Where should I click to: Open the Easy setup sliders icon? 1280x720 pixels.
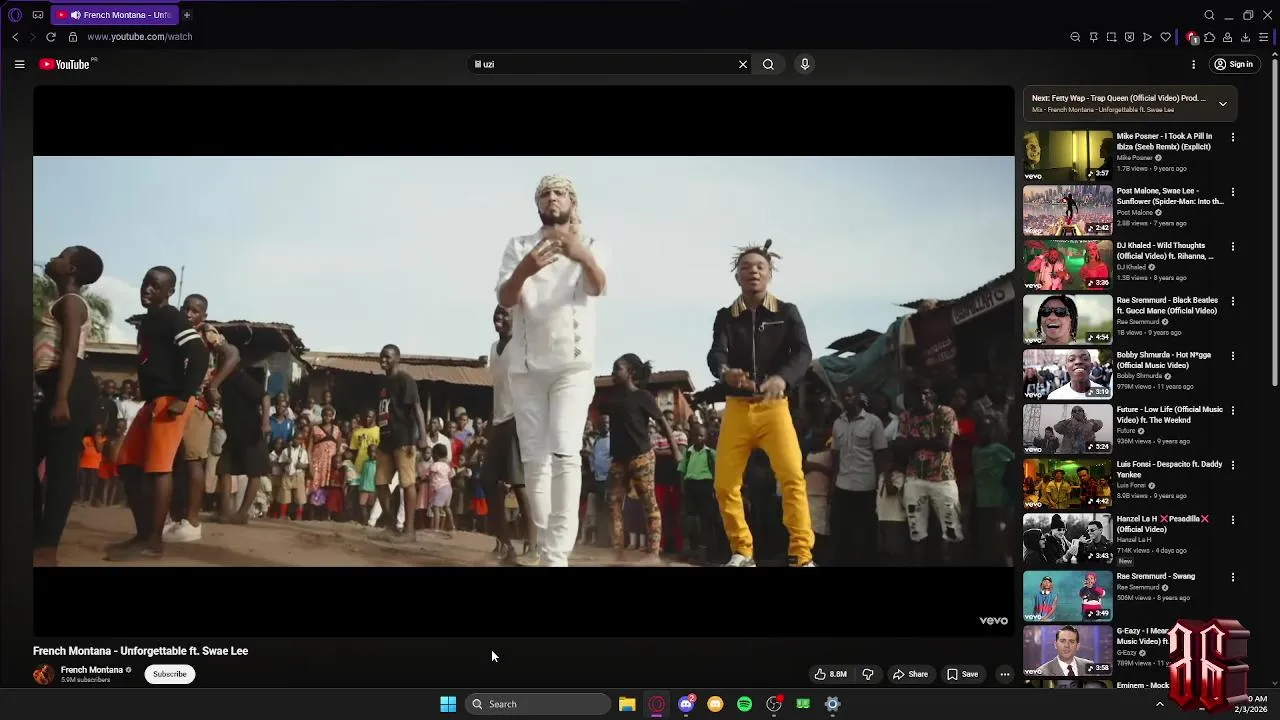(x=1263, y=37)
